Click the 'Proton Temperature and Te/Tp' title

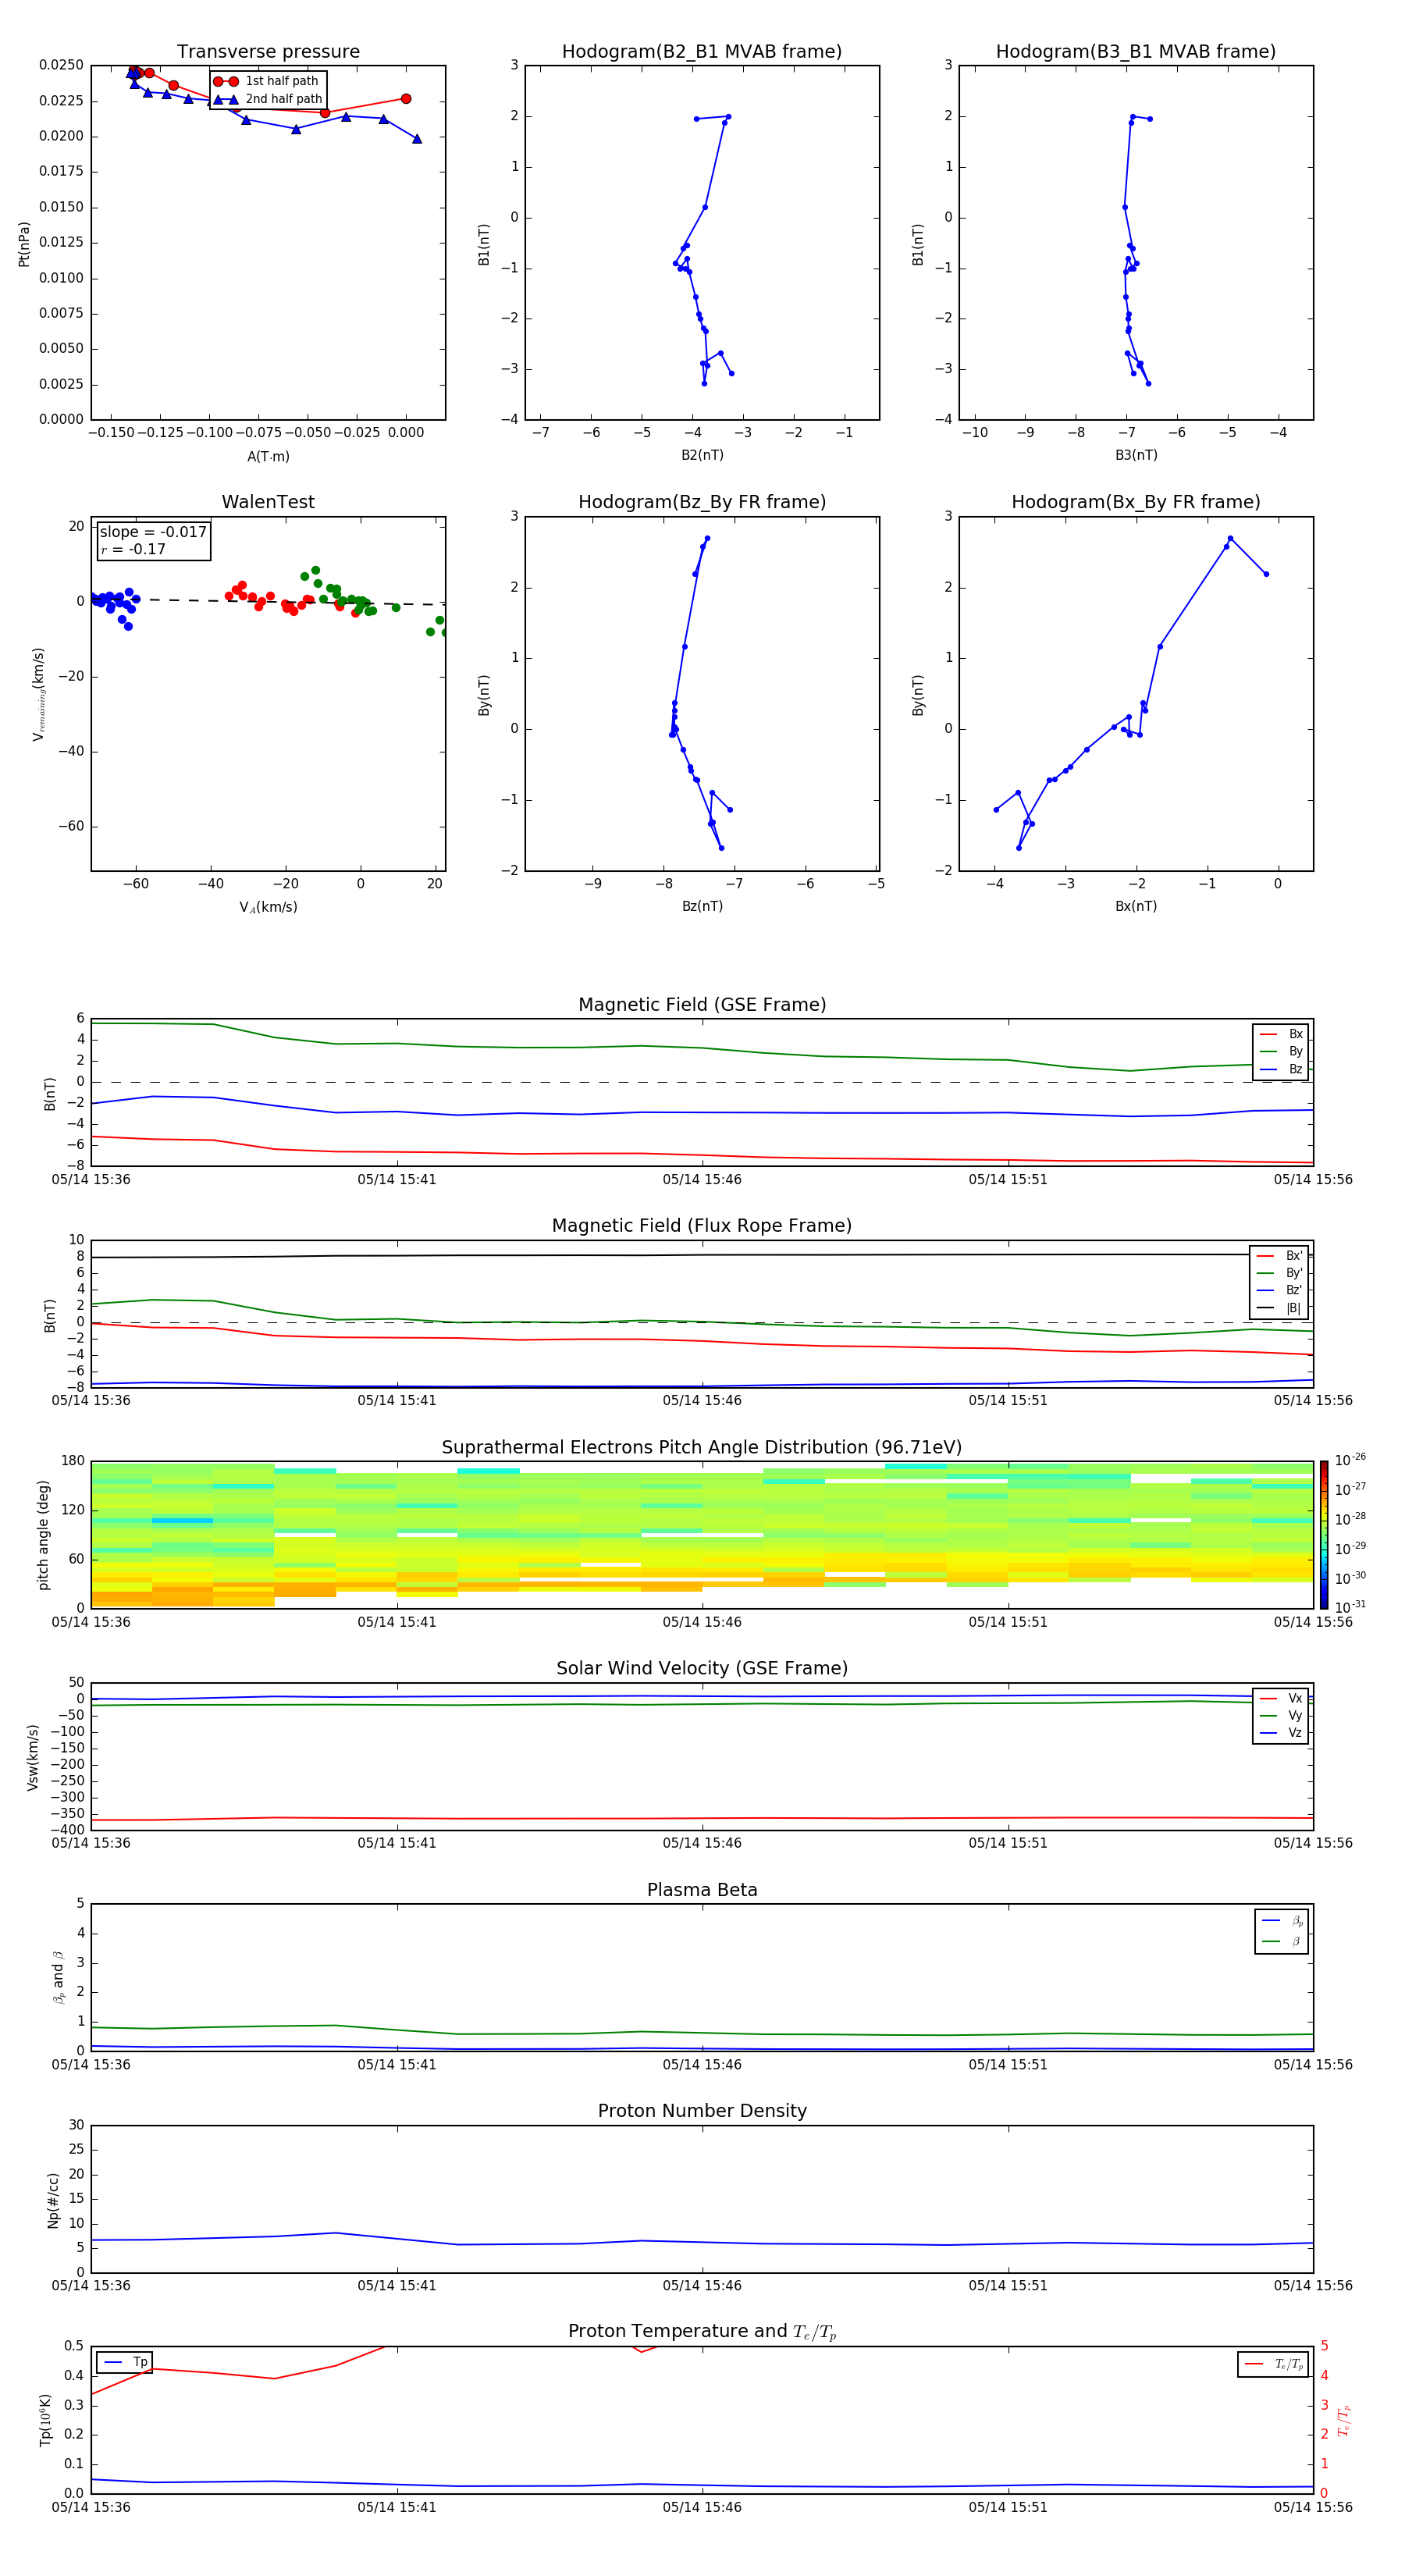[x=702, y=2332]
